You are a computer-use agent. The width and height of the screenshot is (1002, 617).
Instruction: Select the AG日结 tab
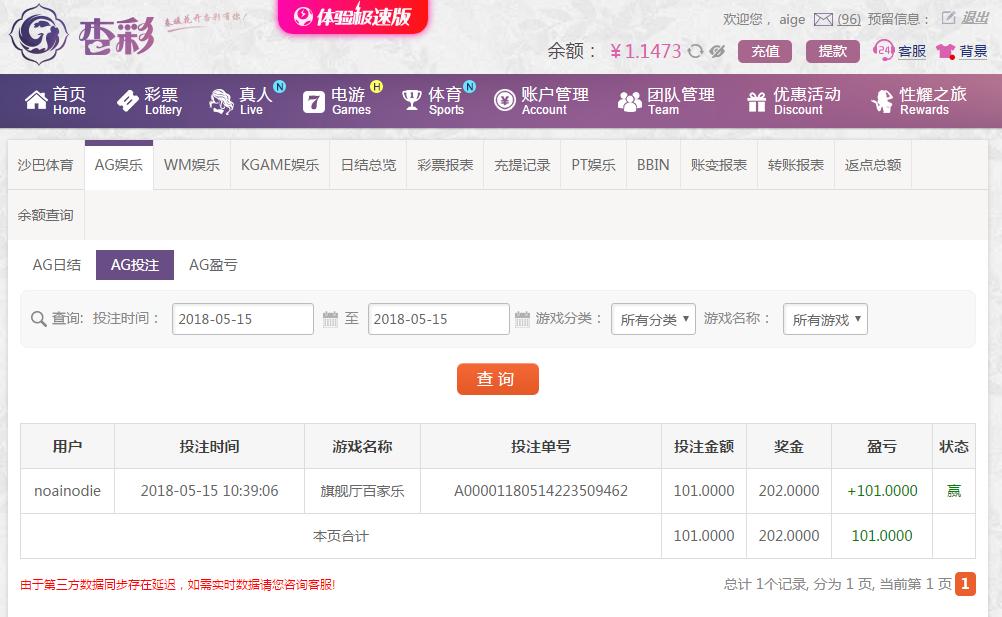pyautogui.click(x=56, y=265)
